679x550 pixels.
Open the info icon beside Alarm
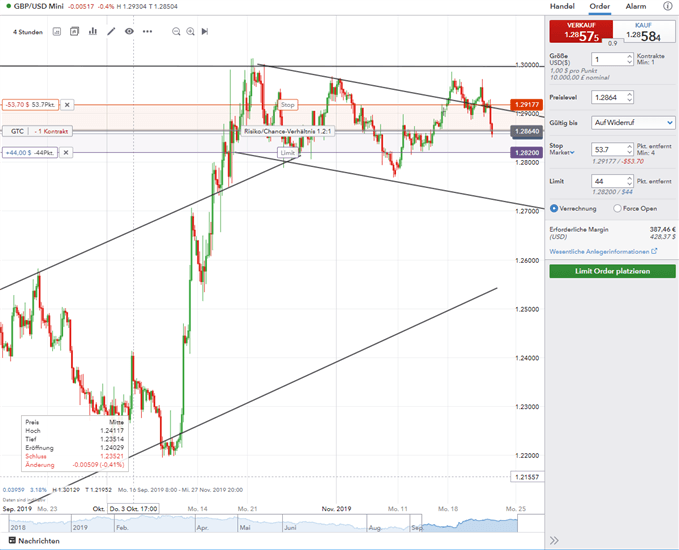(x=667, y=6)
